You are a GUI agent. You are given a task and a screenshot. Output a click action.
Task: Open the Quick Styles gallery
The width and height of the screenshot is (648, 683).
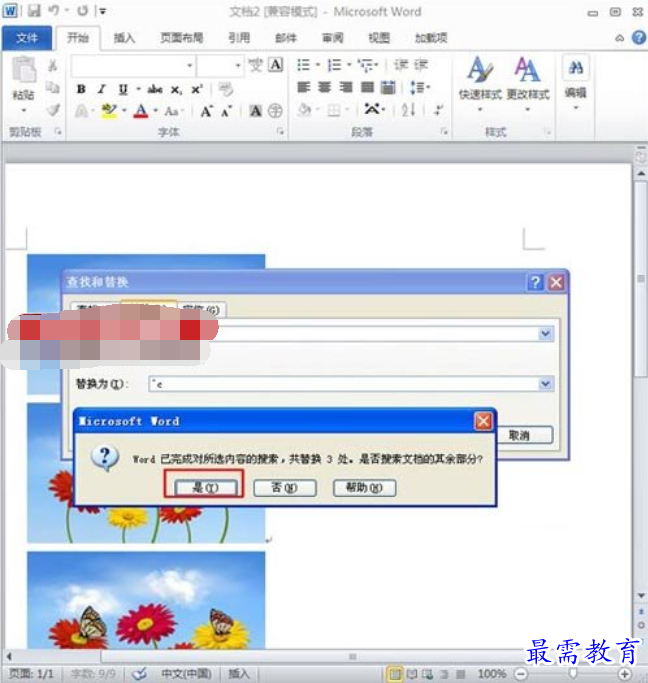480,83
